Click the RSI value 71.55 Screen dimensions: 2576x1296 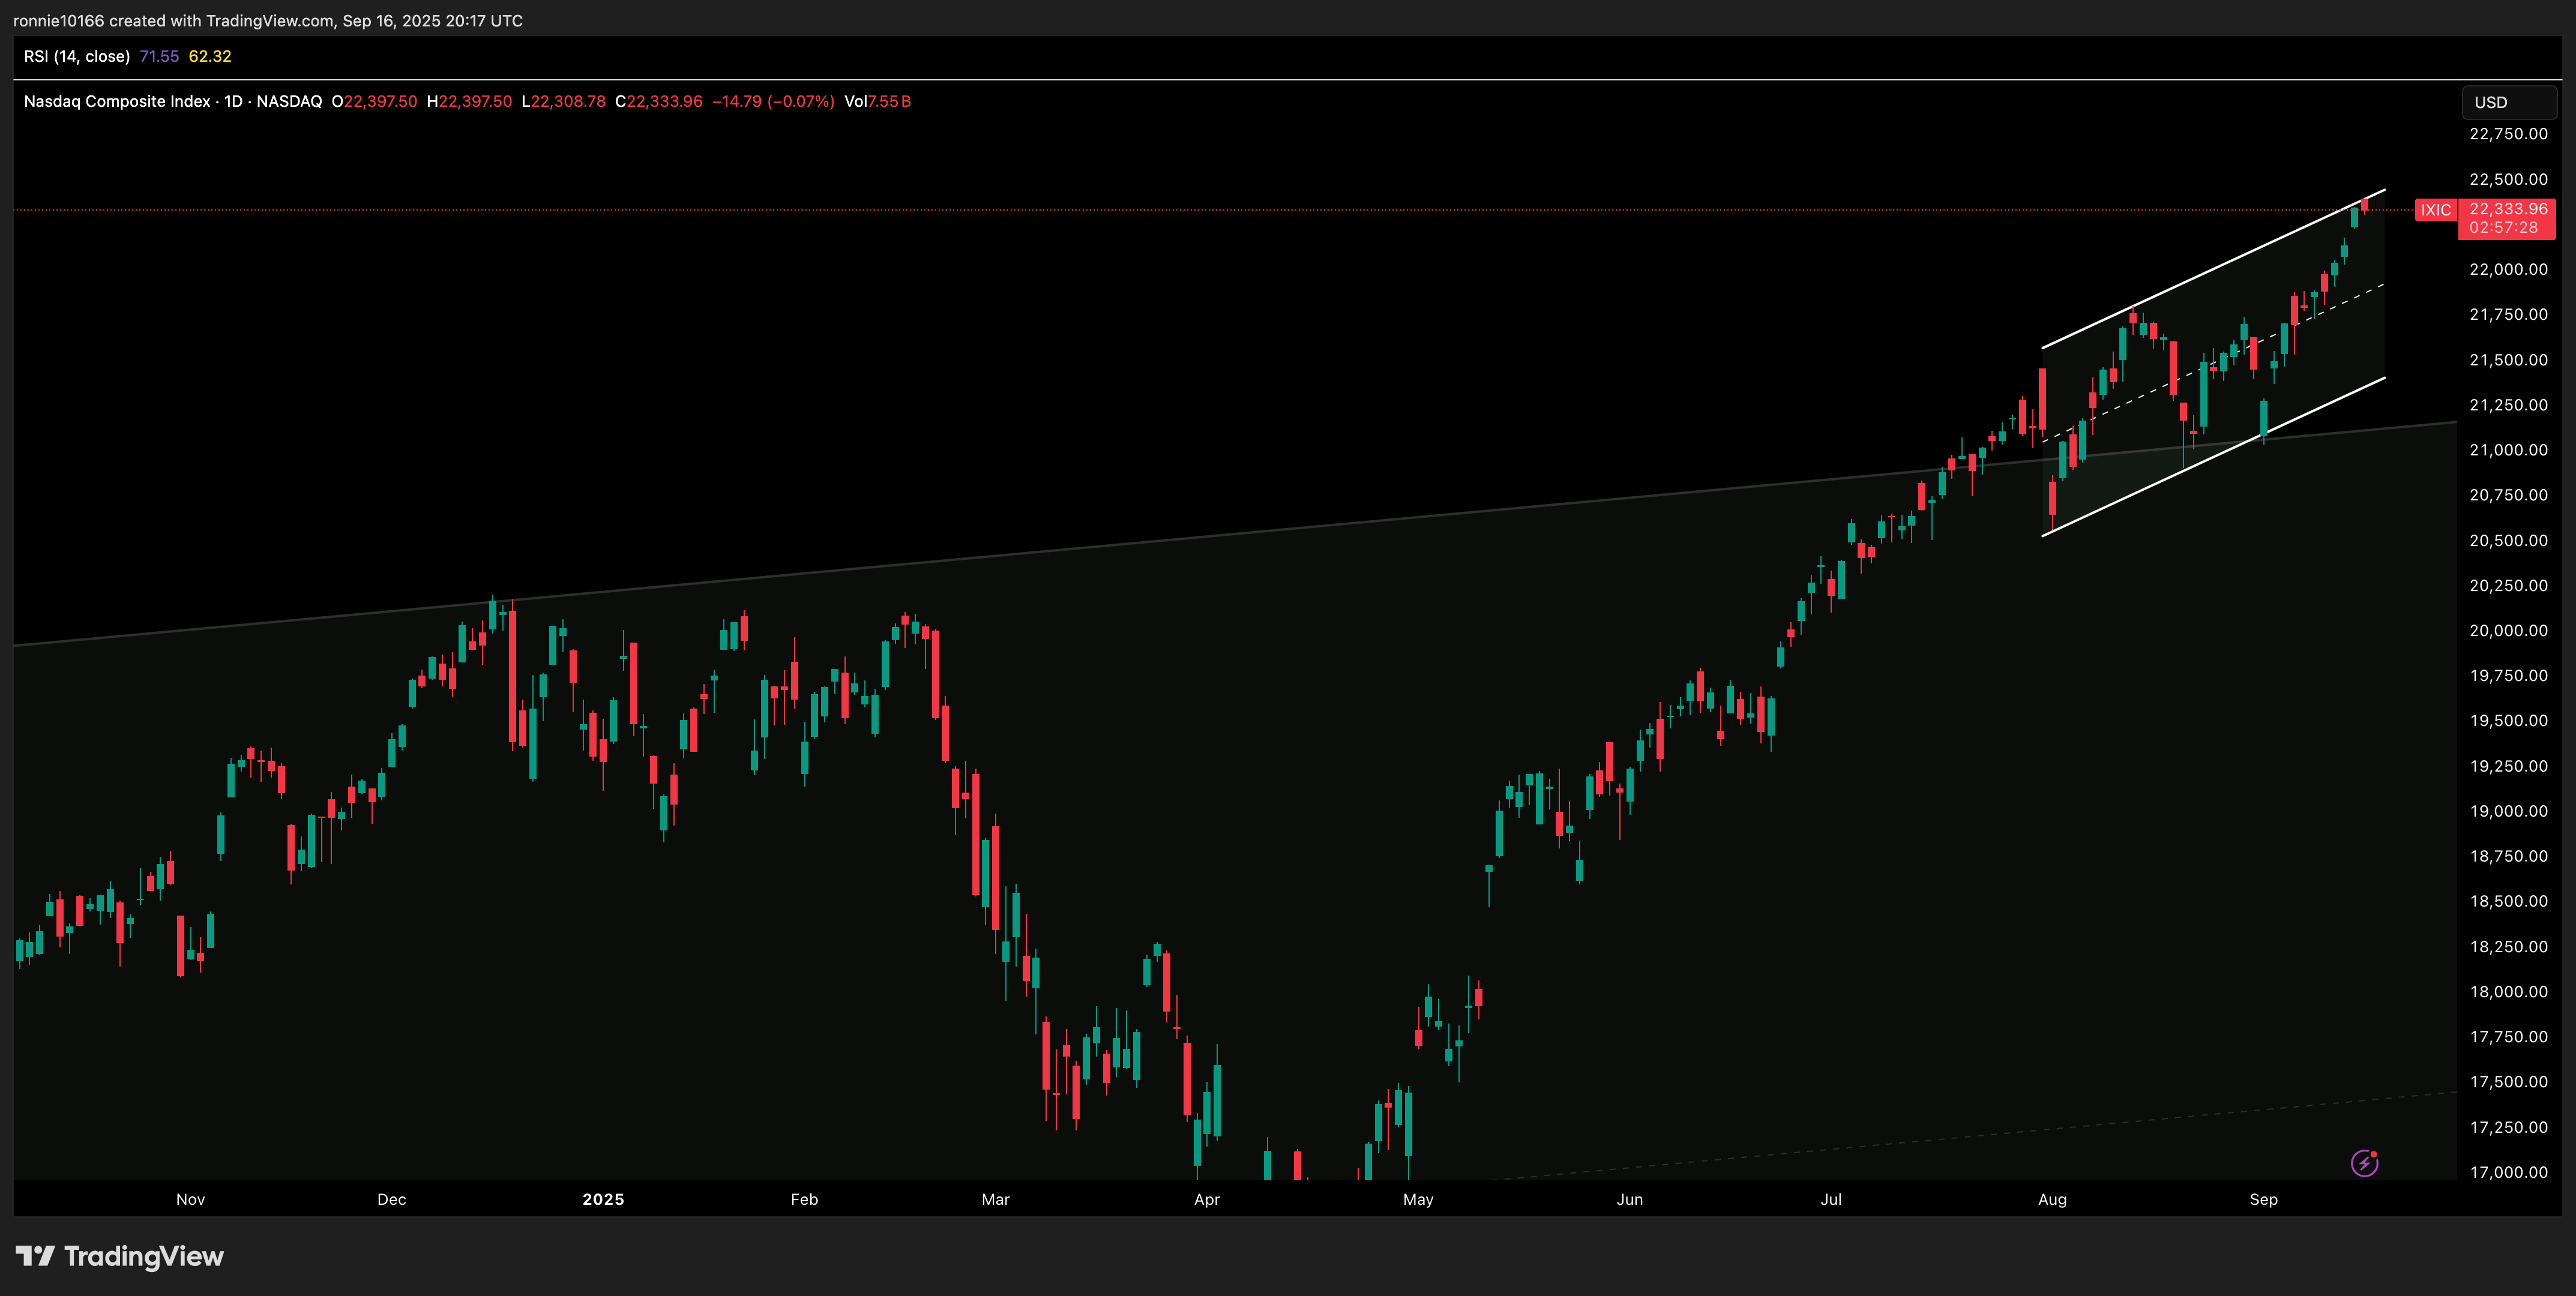[x=159, y=56]
